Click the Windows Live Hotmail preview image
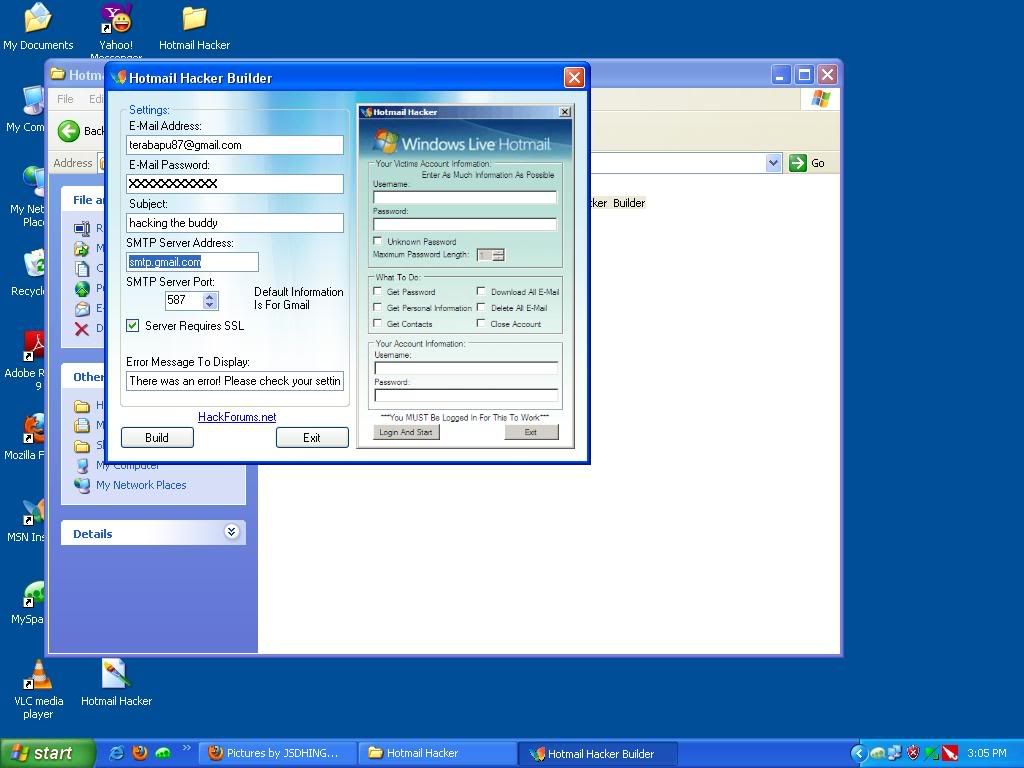This screenshot has width=1024, height=768. click(x=466, y=276)
